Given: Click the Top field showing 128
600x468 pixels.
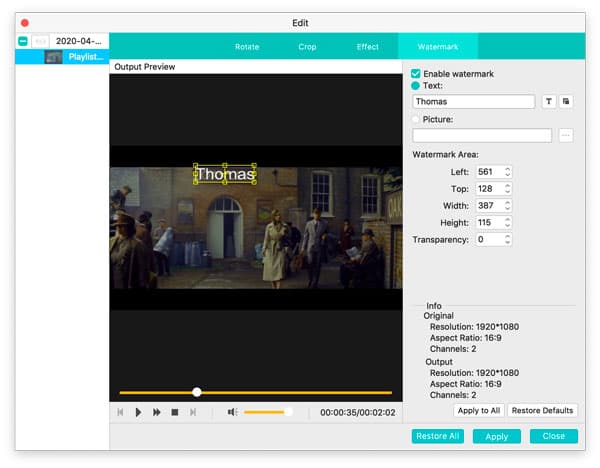Looking at the screenshot, I should [x=489, y=189].
